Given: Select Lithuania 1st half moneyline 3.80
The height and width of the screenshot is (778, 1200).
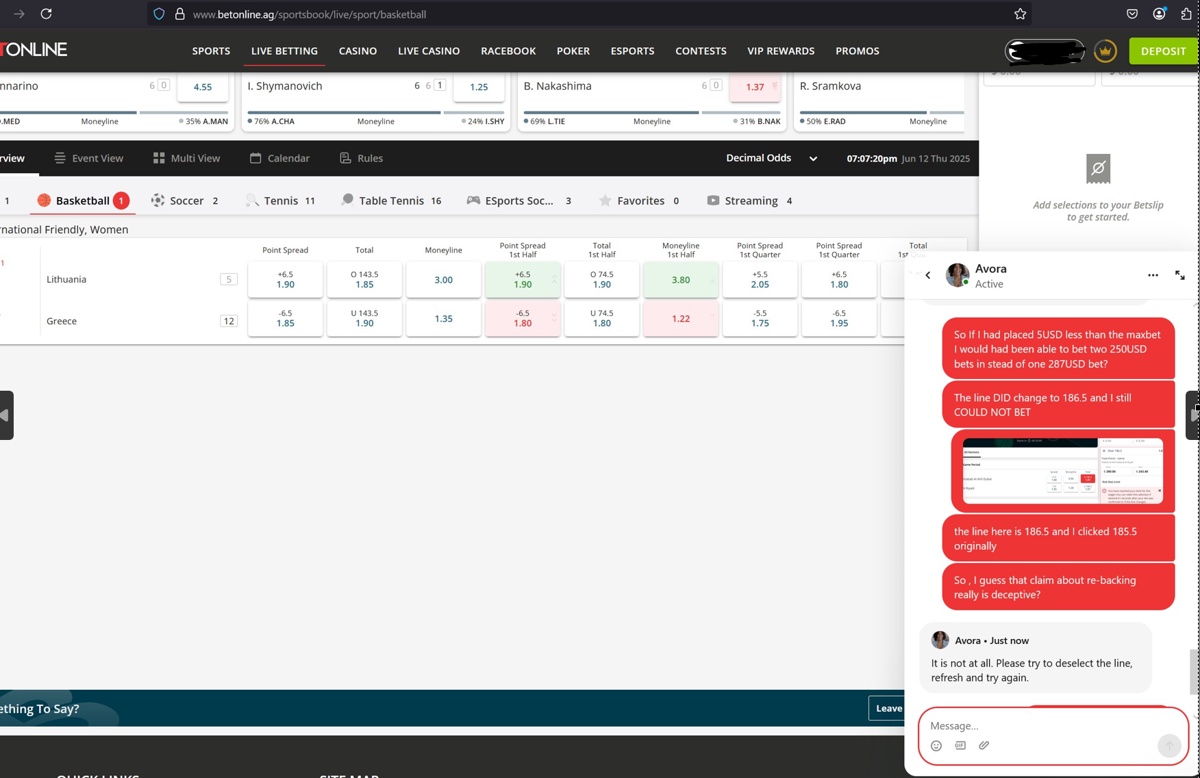Looking at the screenshot, I should (x=681, y=280).
